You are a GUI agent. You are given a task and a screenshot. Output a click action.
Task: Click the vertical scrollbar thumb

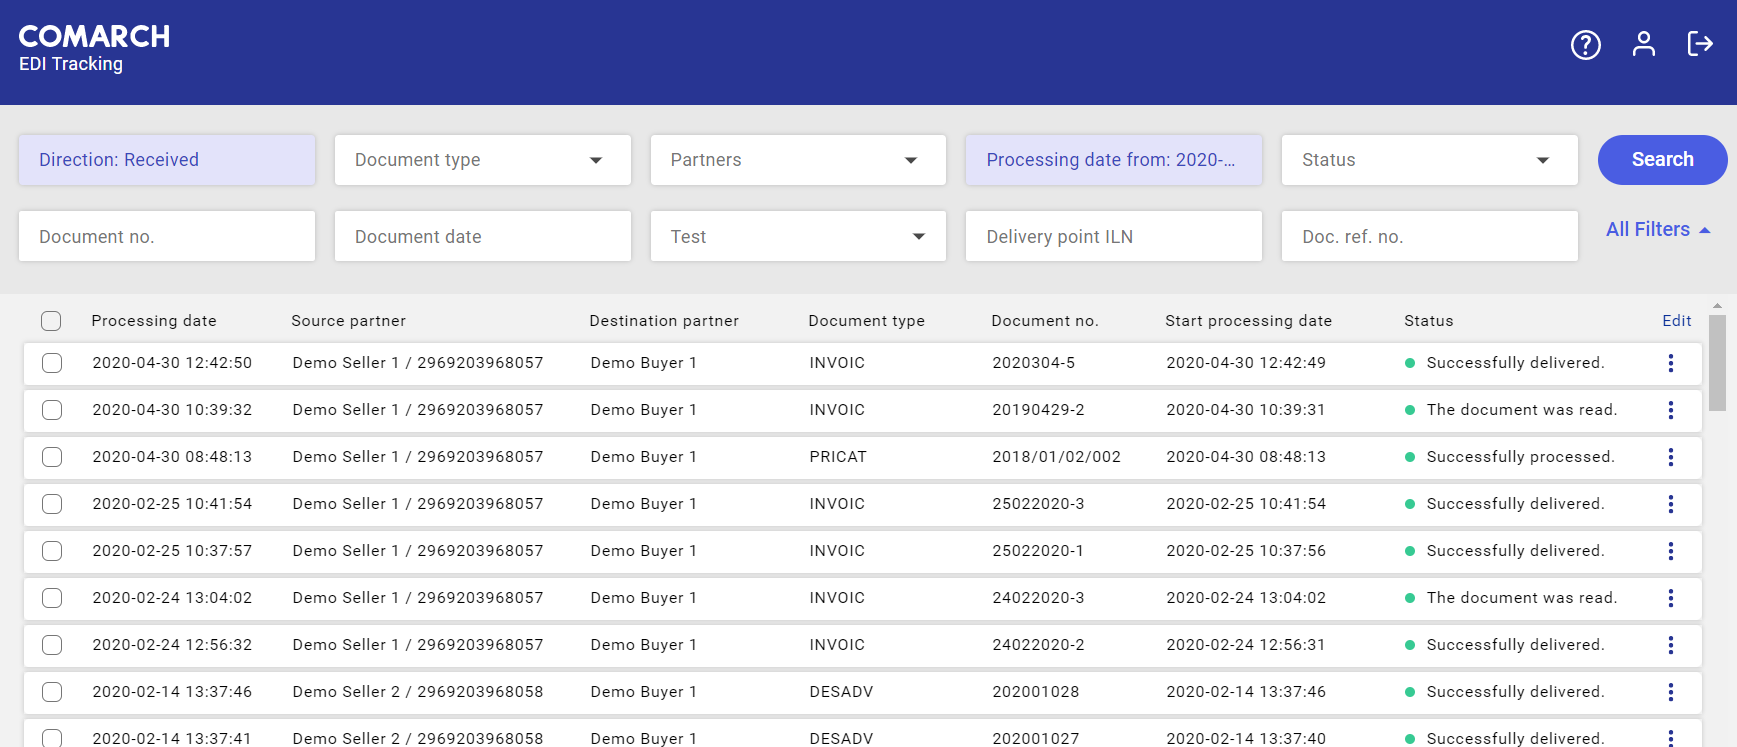[1717, 362]
